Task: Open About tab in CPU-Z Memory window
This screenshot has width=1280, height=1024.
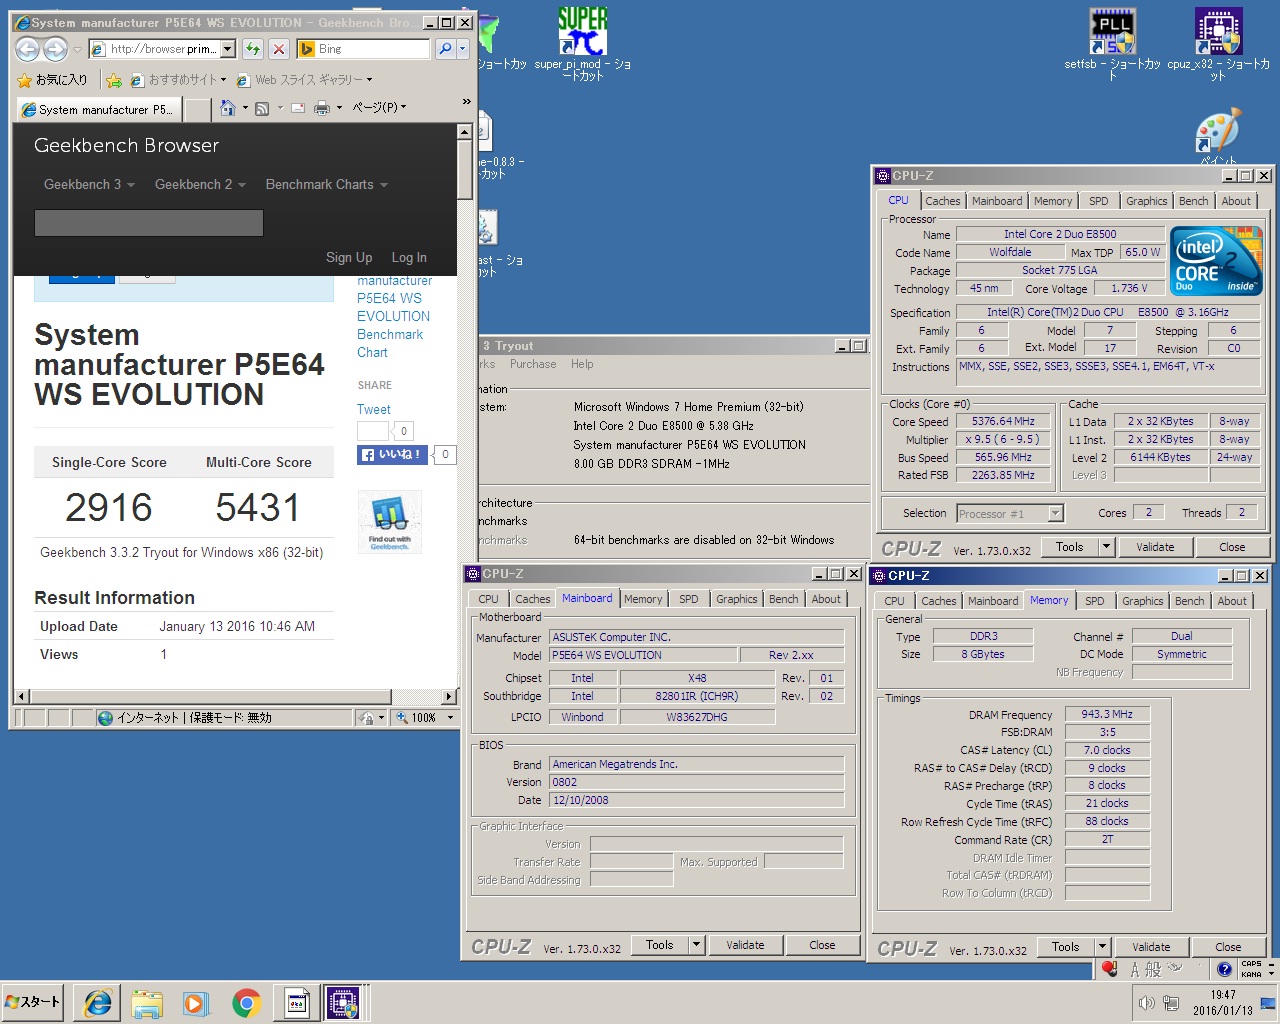Action: click(x=1232, y=601)
